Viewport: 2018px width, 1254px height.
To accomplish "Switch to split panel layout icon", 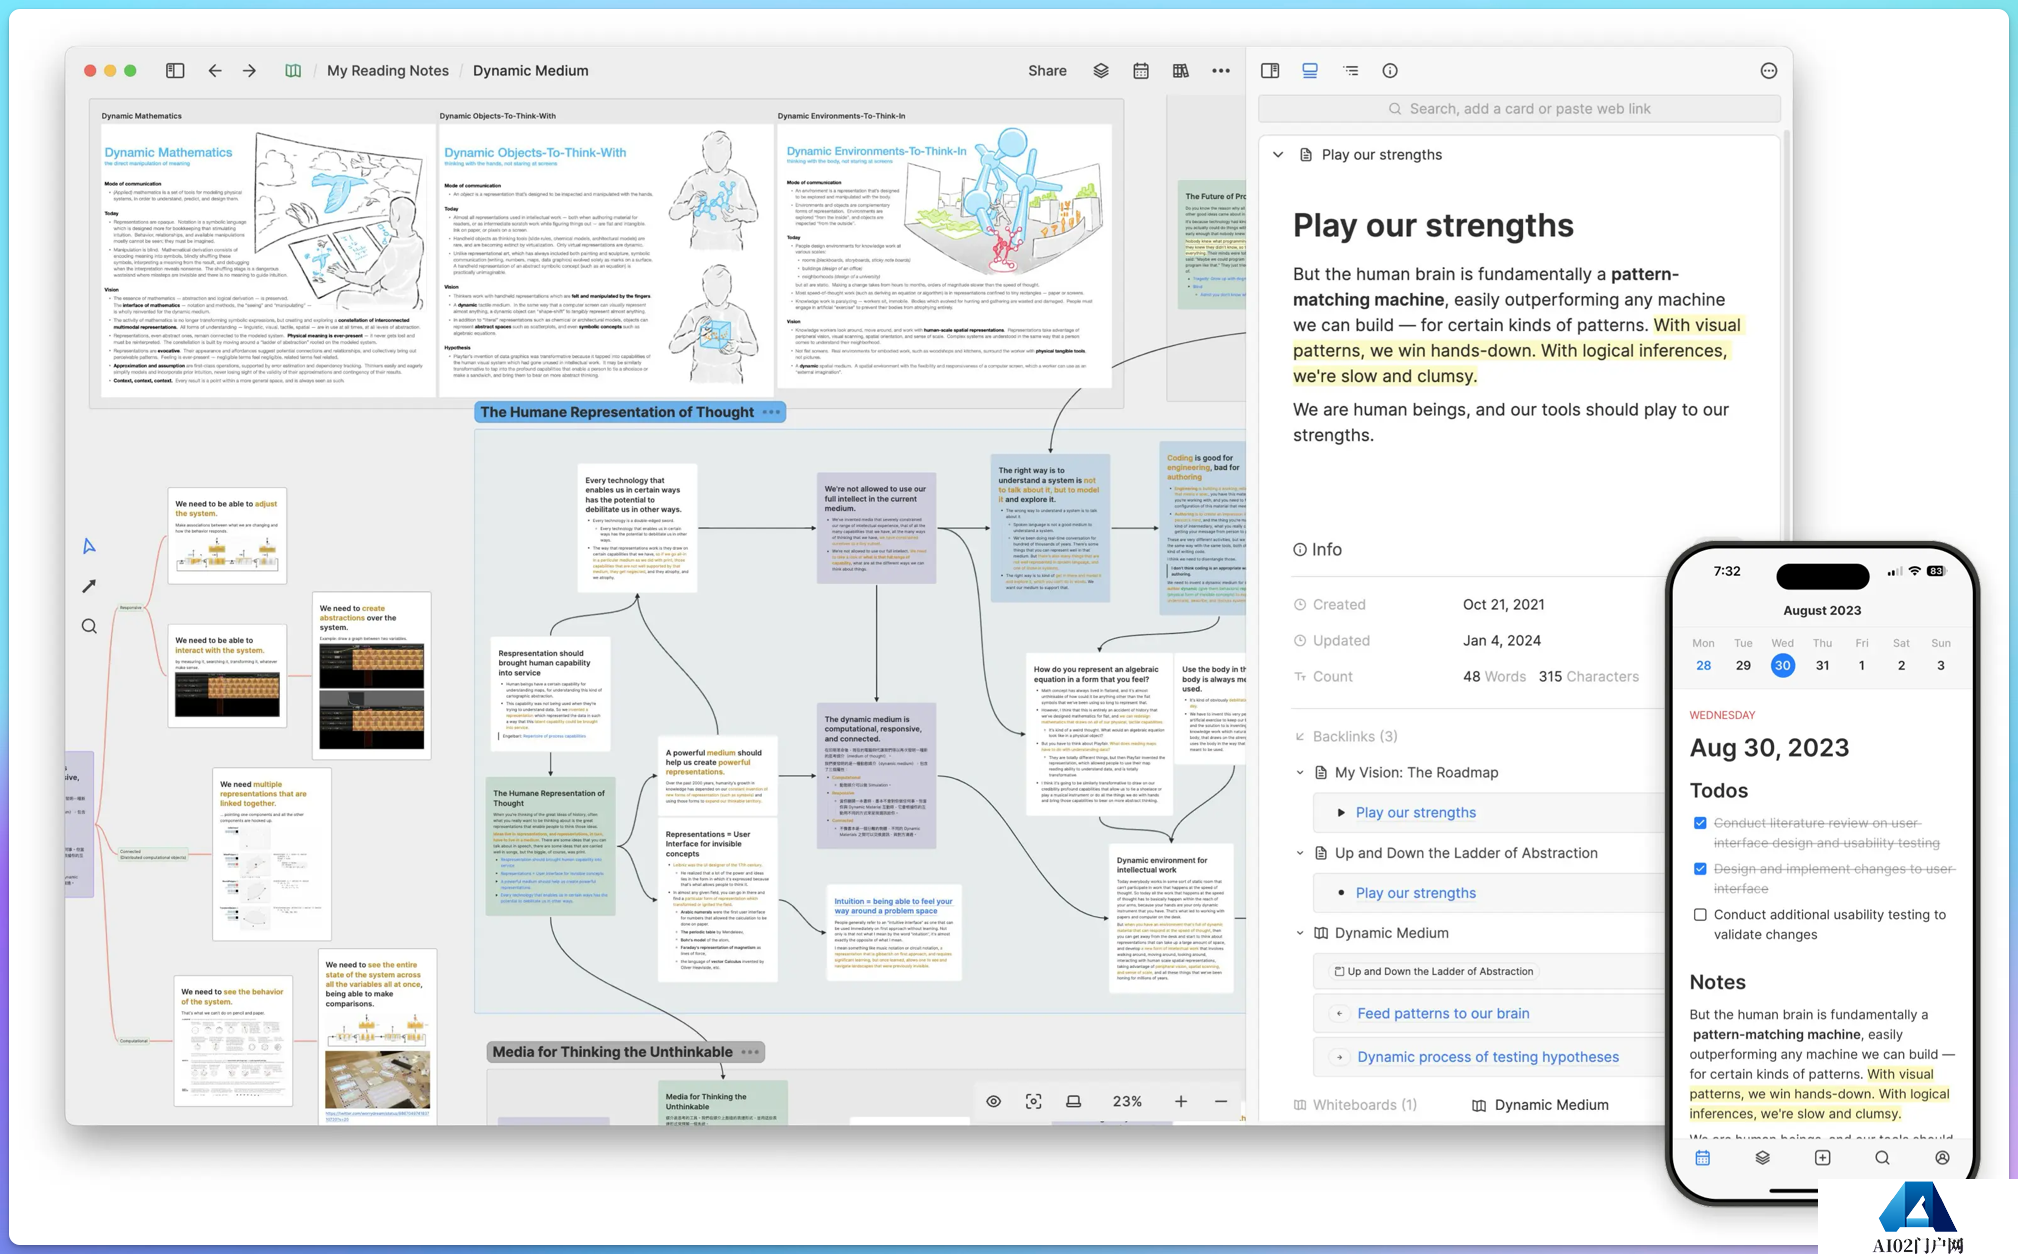I will tap(1270, 71).
